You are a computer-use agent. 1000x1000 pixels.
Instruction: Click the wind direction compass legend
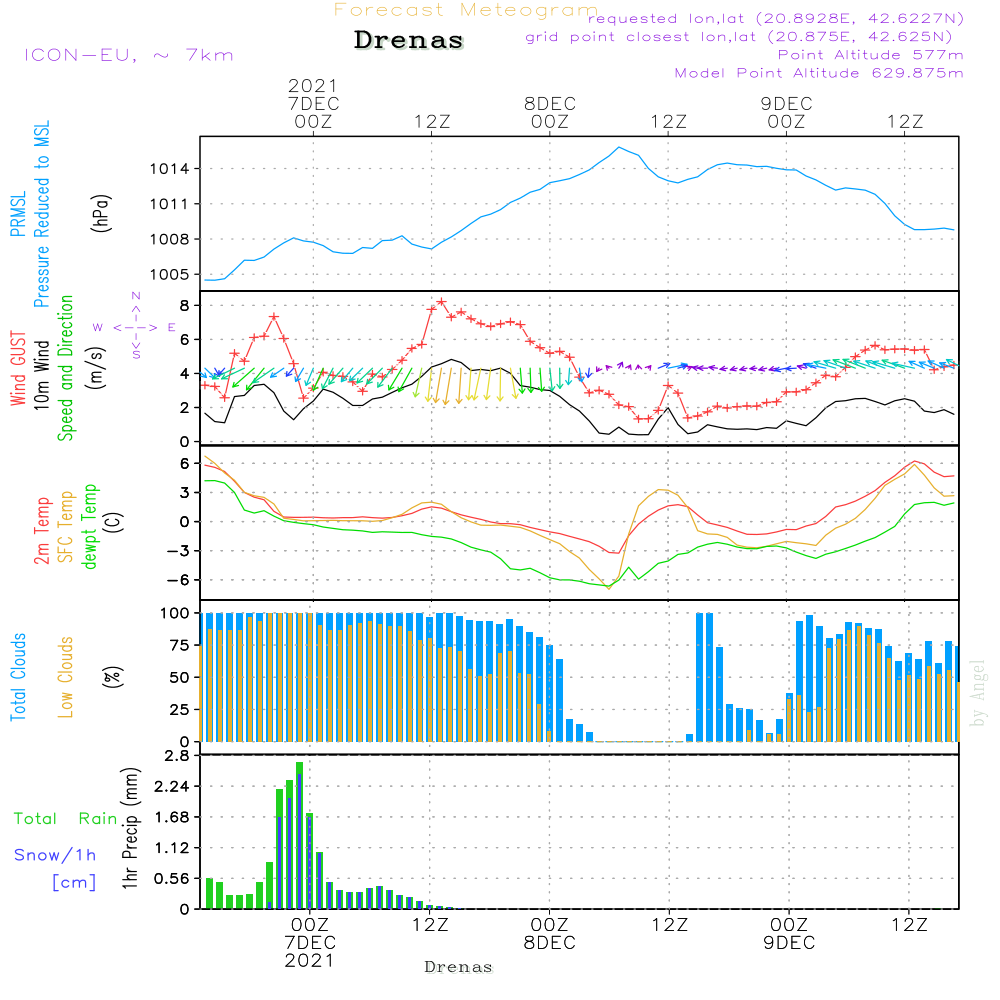(135, 327)
